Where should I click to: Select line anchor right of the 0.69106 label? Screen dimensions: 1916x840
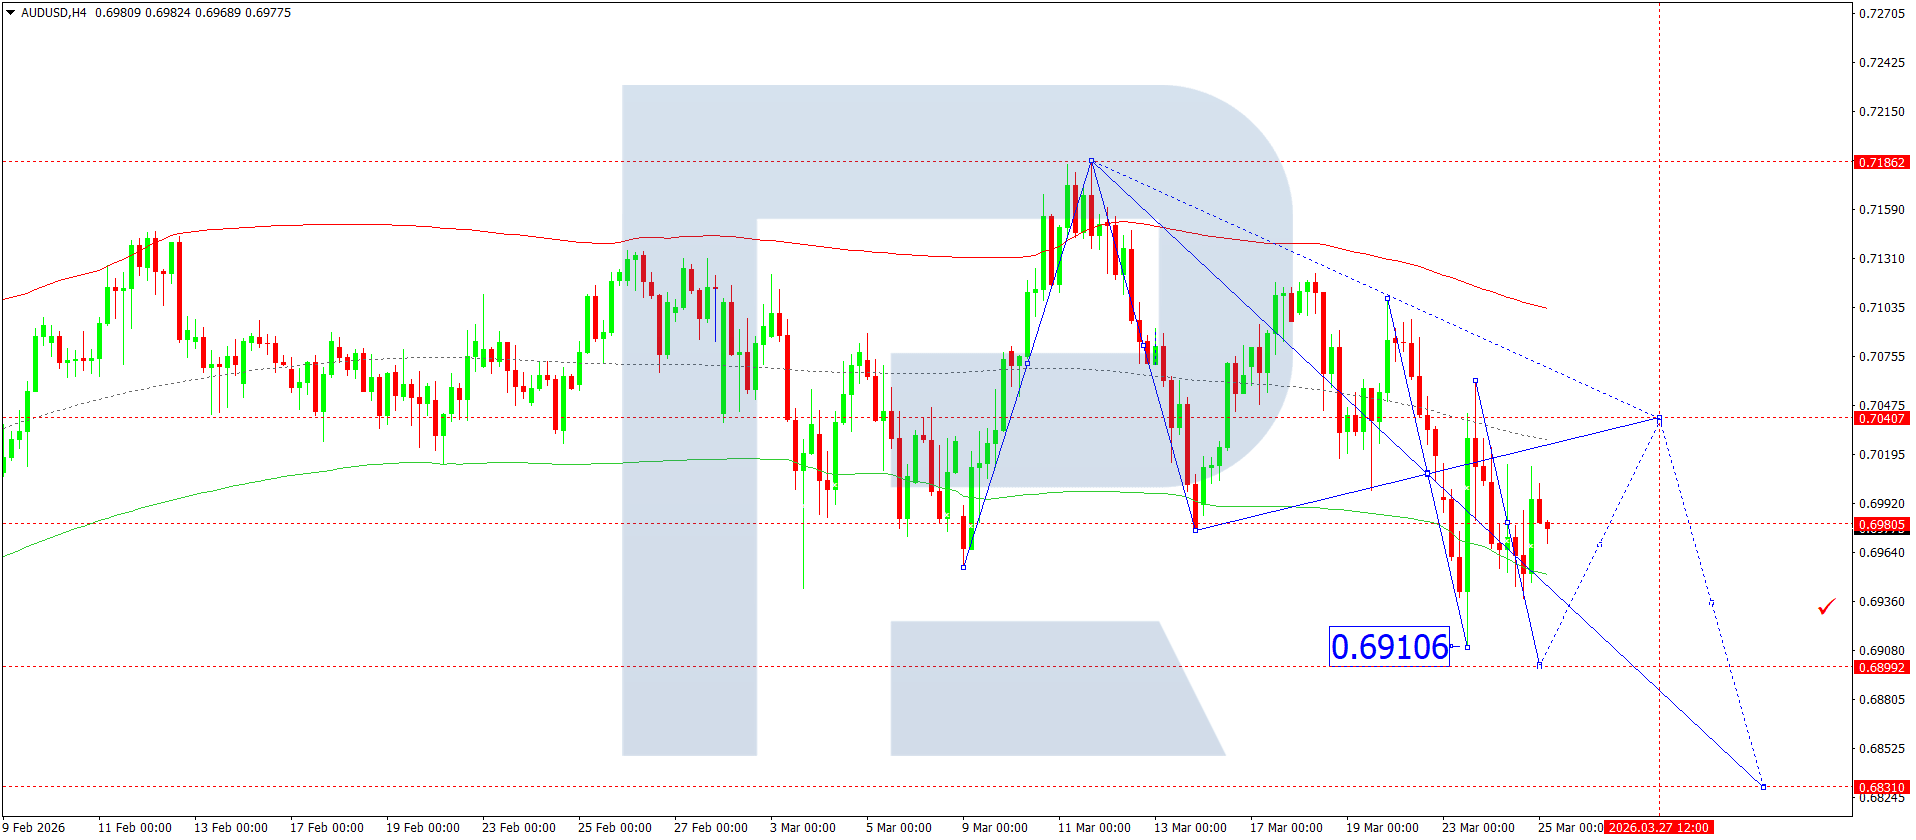(x=1467, y=647)
